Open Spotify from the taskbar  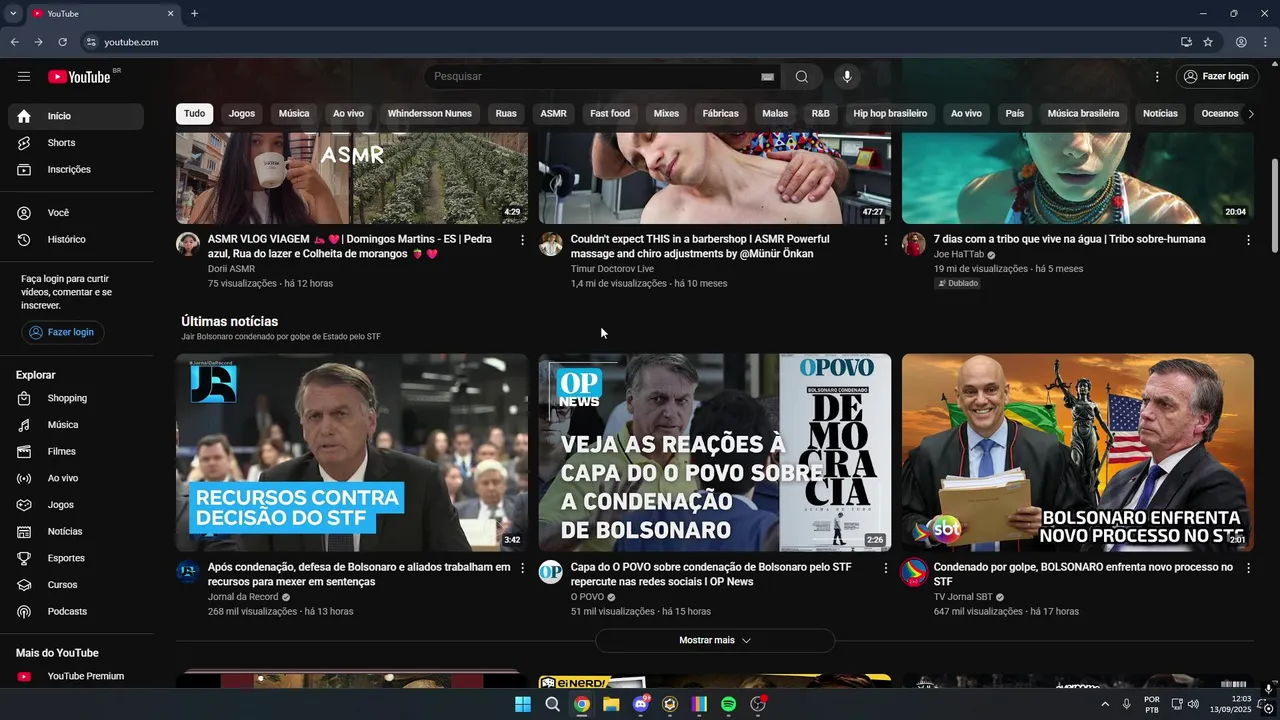tap(729, 704)
